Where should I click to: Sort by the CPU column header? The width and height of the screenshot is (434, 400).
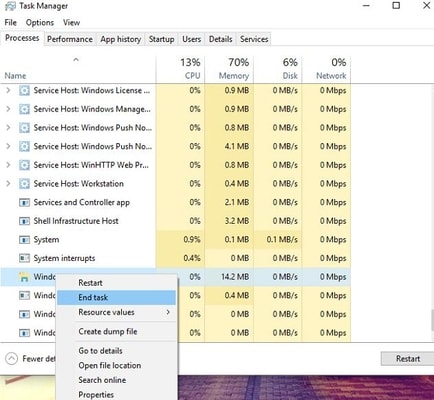pos(180,69)
